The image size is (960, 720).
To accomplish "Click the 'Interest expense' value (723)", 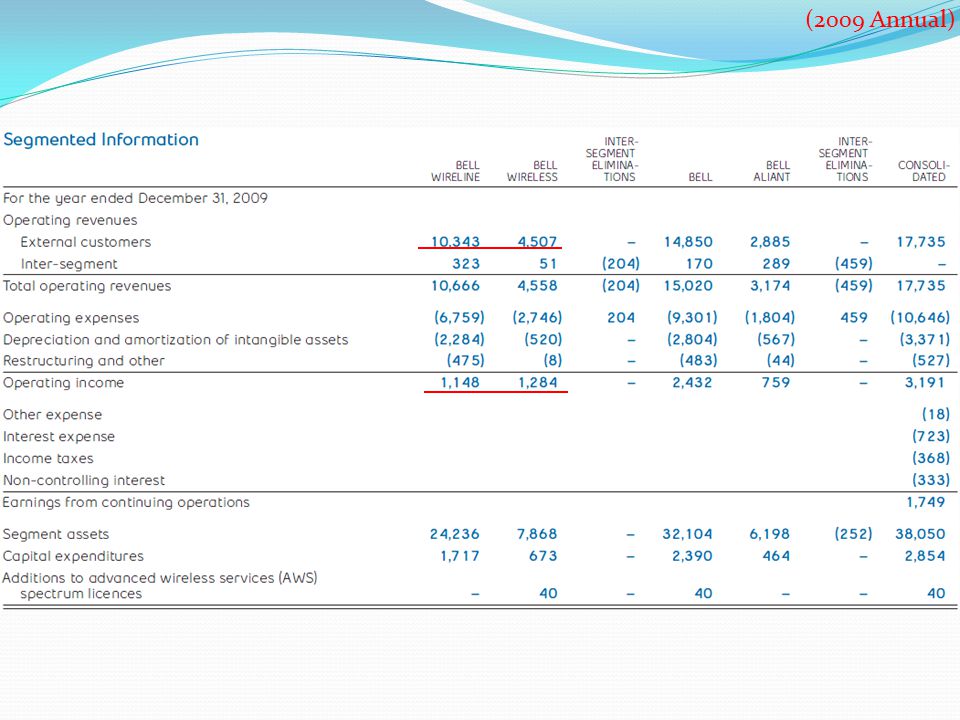I will 931,437.
